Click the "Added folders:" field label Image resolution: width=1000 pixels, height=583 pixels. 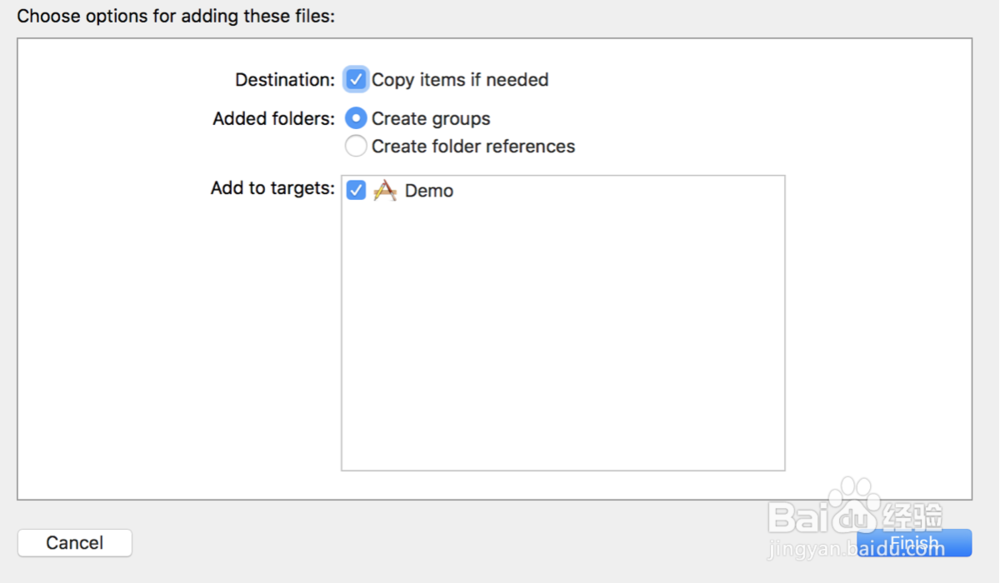274,119
